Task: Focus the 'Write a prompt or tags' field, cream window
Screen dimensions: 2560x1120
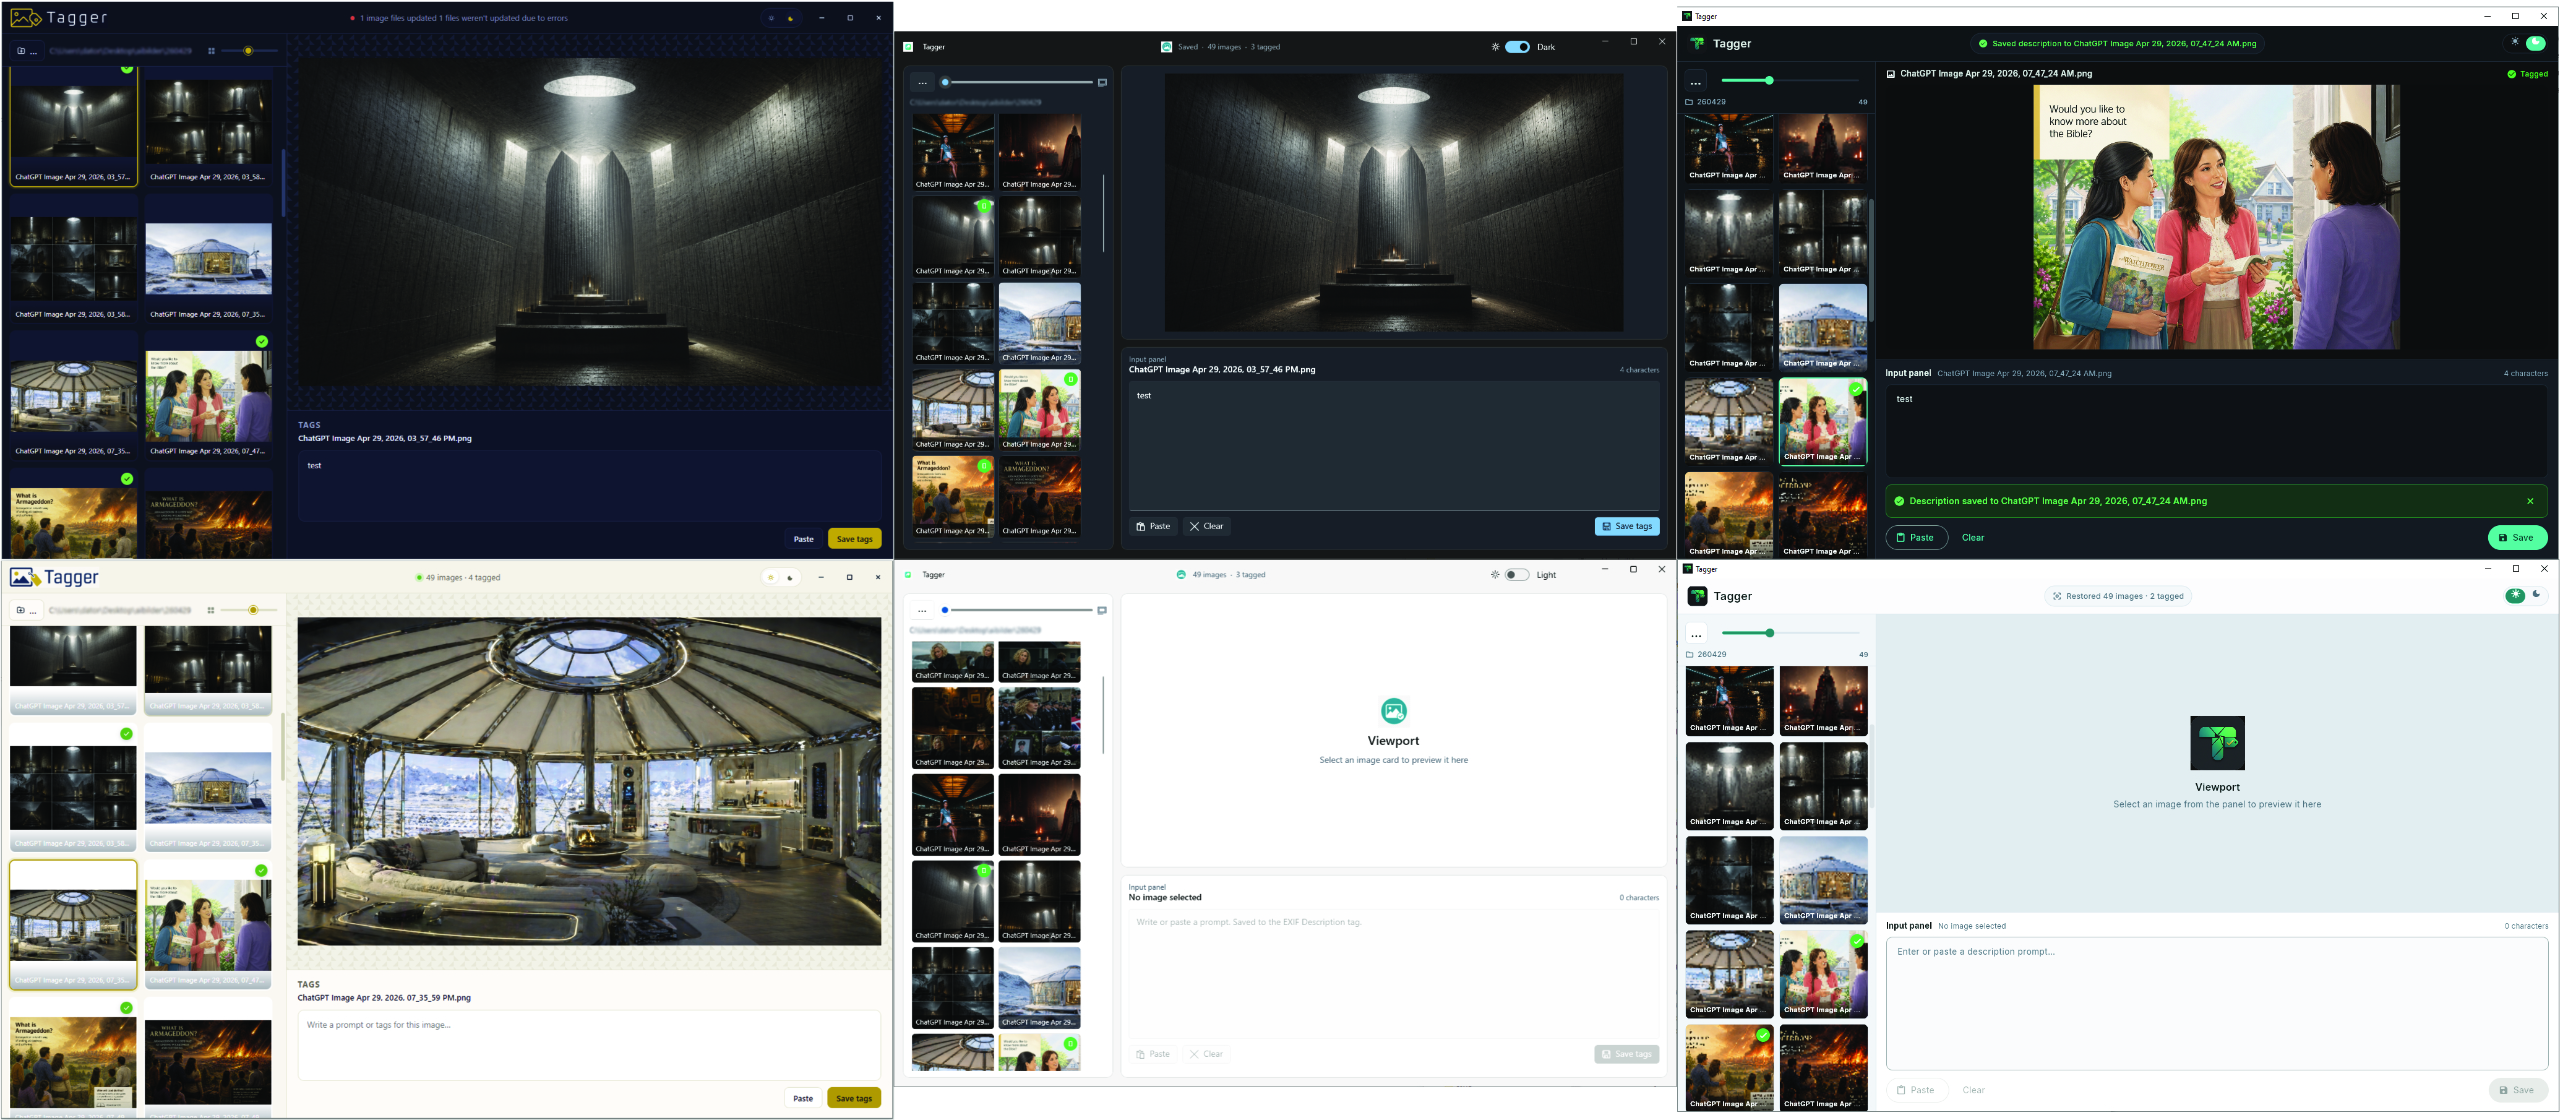Action: [589, 1046]
